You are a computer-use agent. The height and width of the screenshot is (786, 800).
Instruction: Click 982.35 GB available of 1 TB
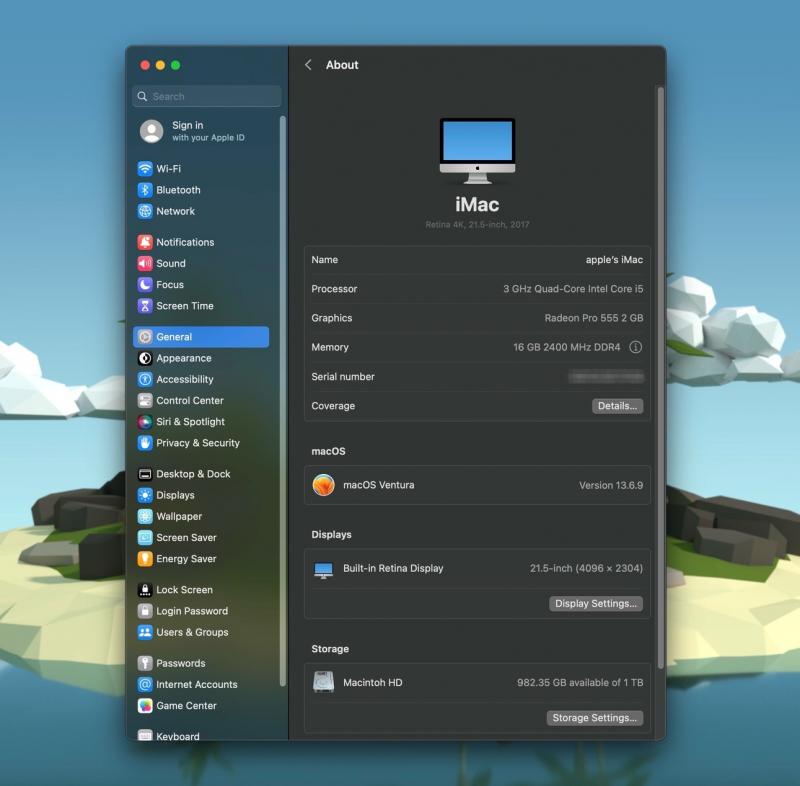pyautogui.click(x=580, y=682)
